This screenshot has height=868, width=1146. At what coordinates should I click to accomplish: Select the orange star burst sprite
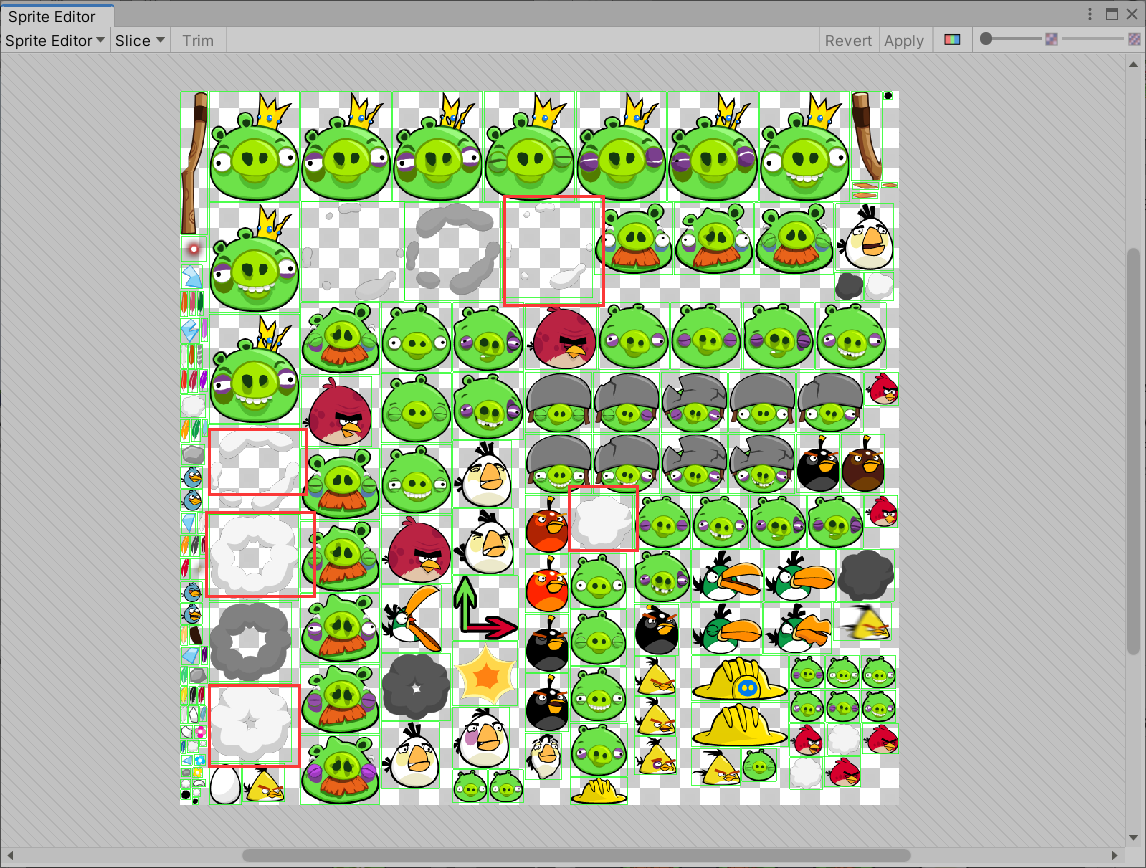(485, 676)
